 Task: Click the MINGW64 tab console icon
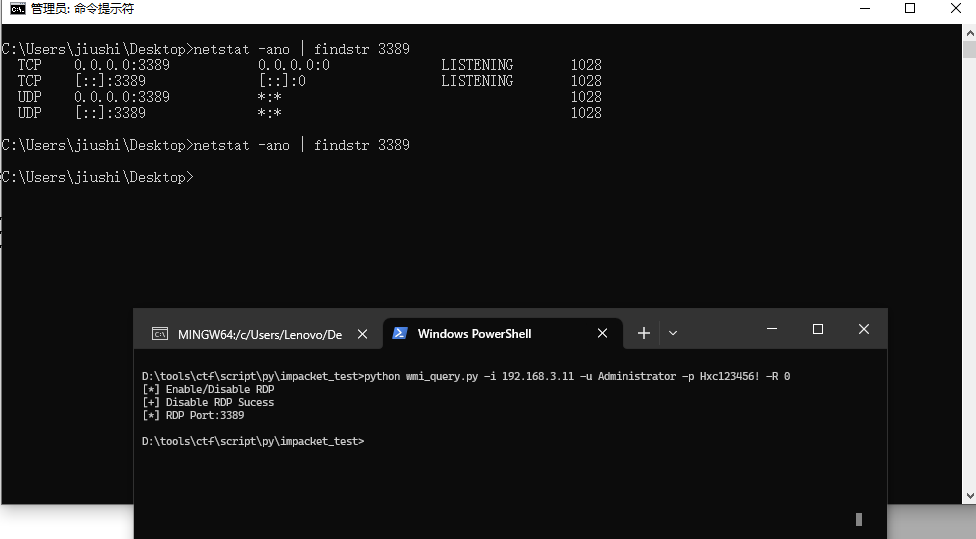click(160, 334)
